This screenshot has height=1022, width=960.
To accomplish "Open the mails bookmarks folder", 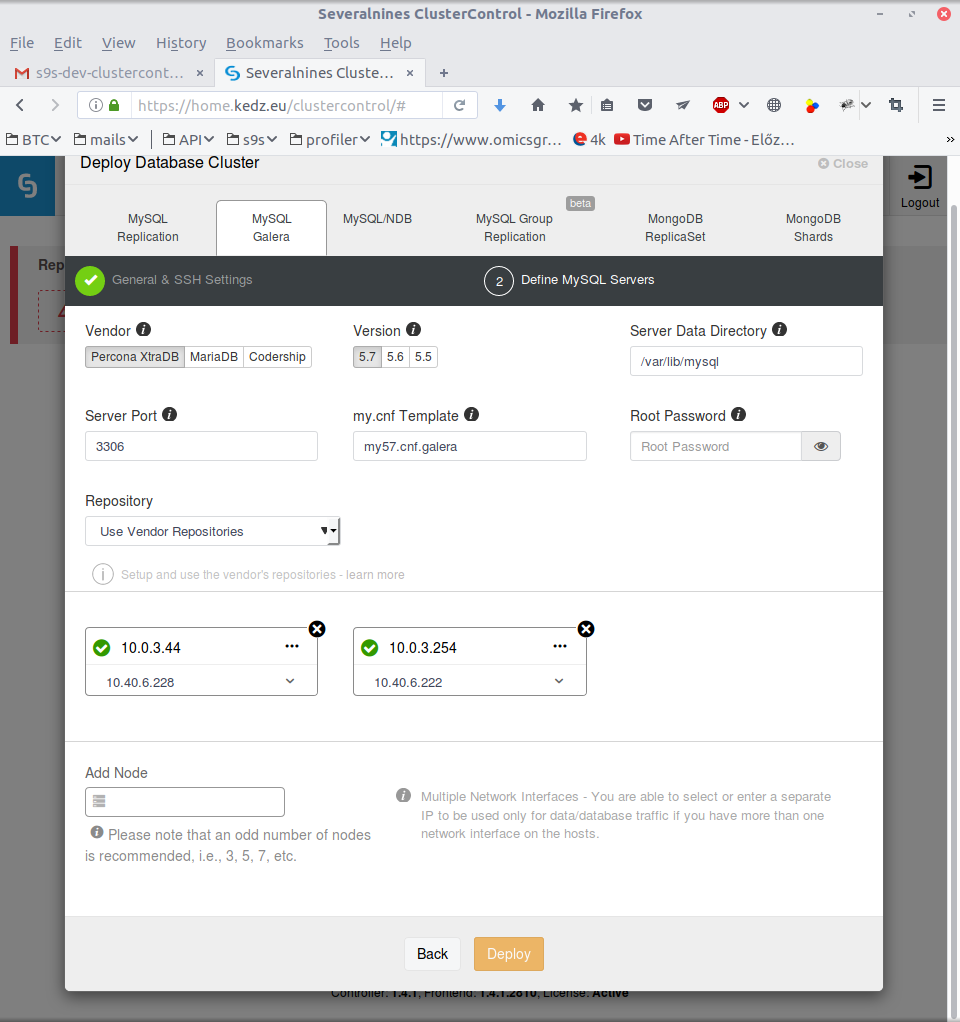I will (x=106, y=139).
